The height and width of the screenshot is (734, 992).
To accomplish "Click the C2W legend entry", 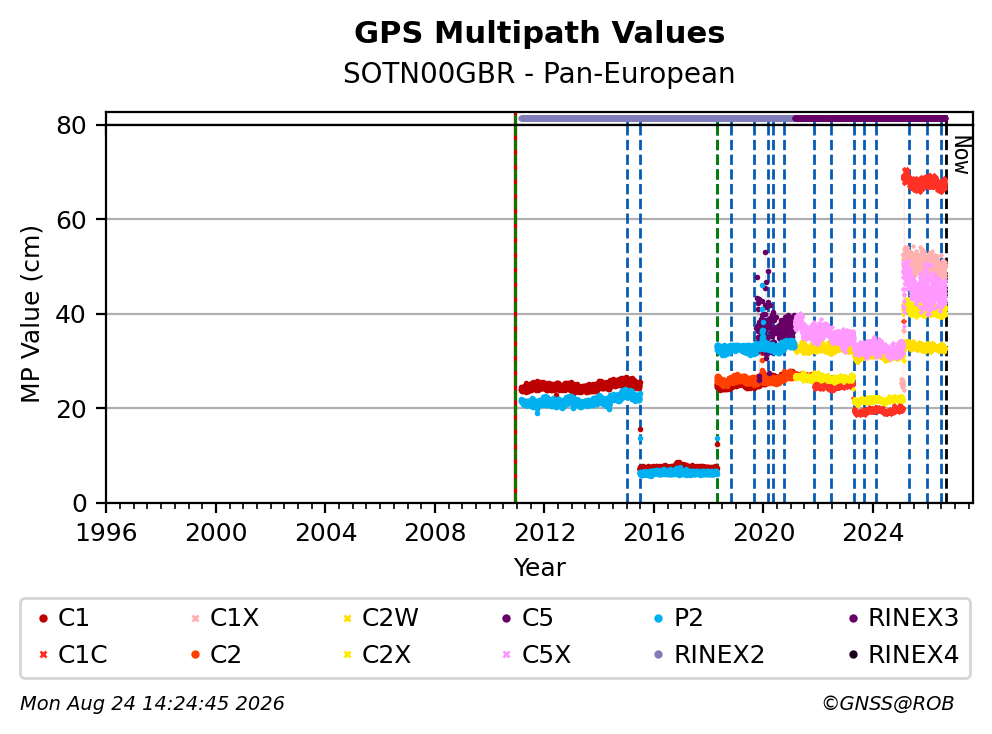I will 380,618.
